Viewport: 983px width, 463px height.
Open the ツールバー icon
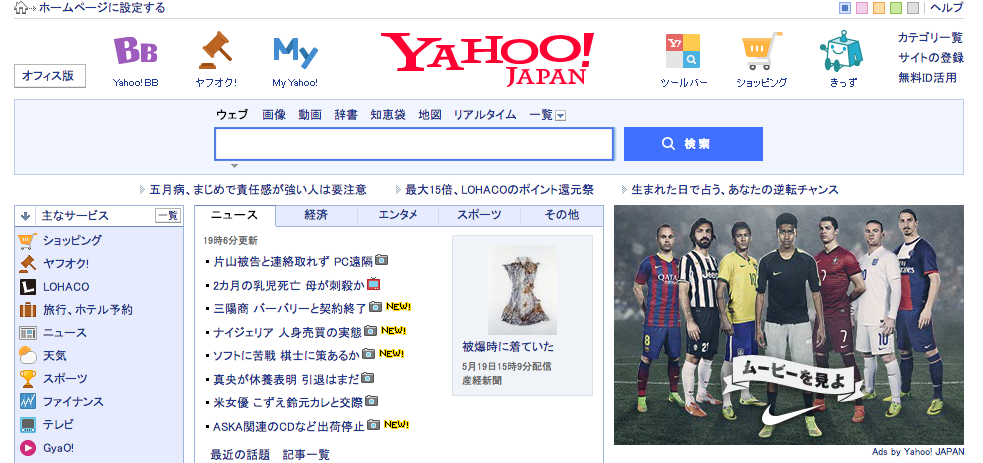[683, 51]
